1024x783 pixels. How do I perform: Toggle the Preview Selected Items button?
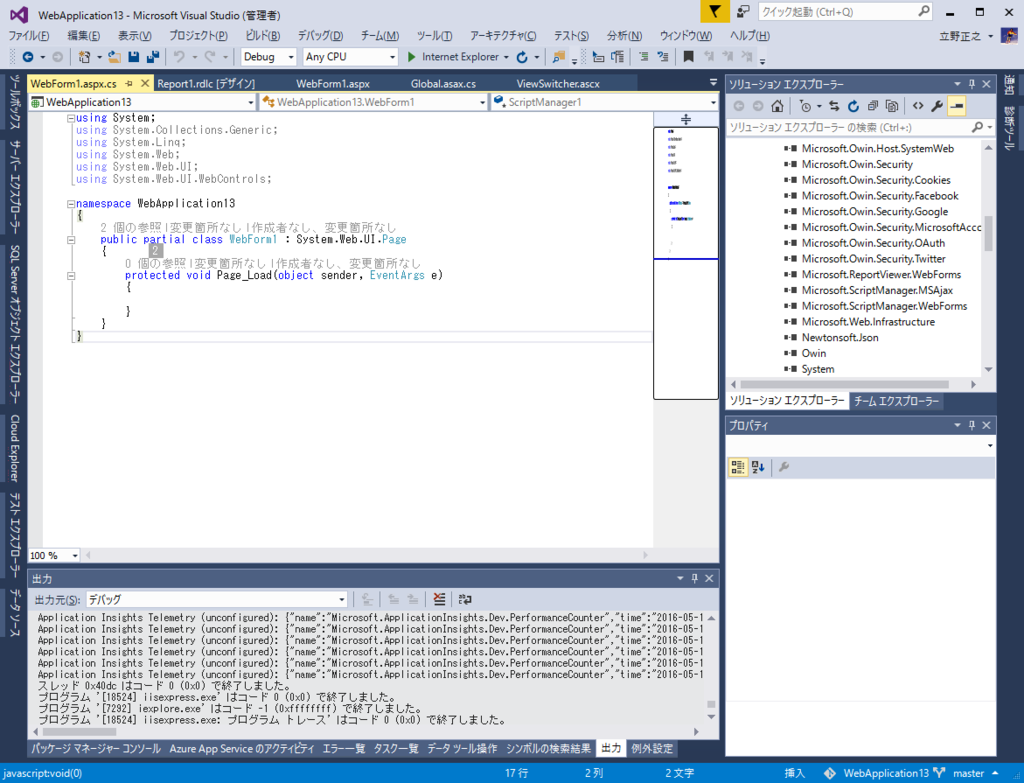coord(957,106)
